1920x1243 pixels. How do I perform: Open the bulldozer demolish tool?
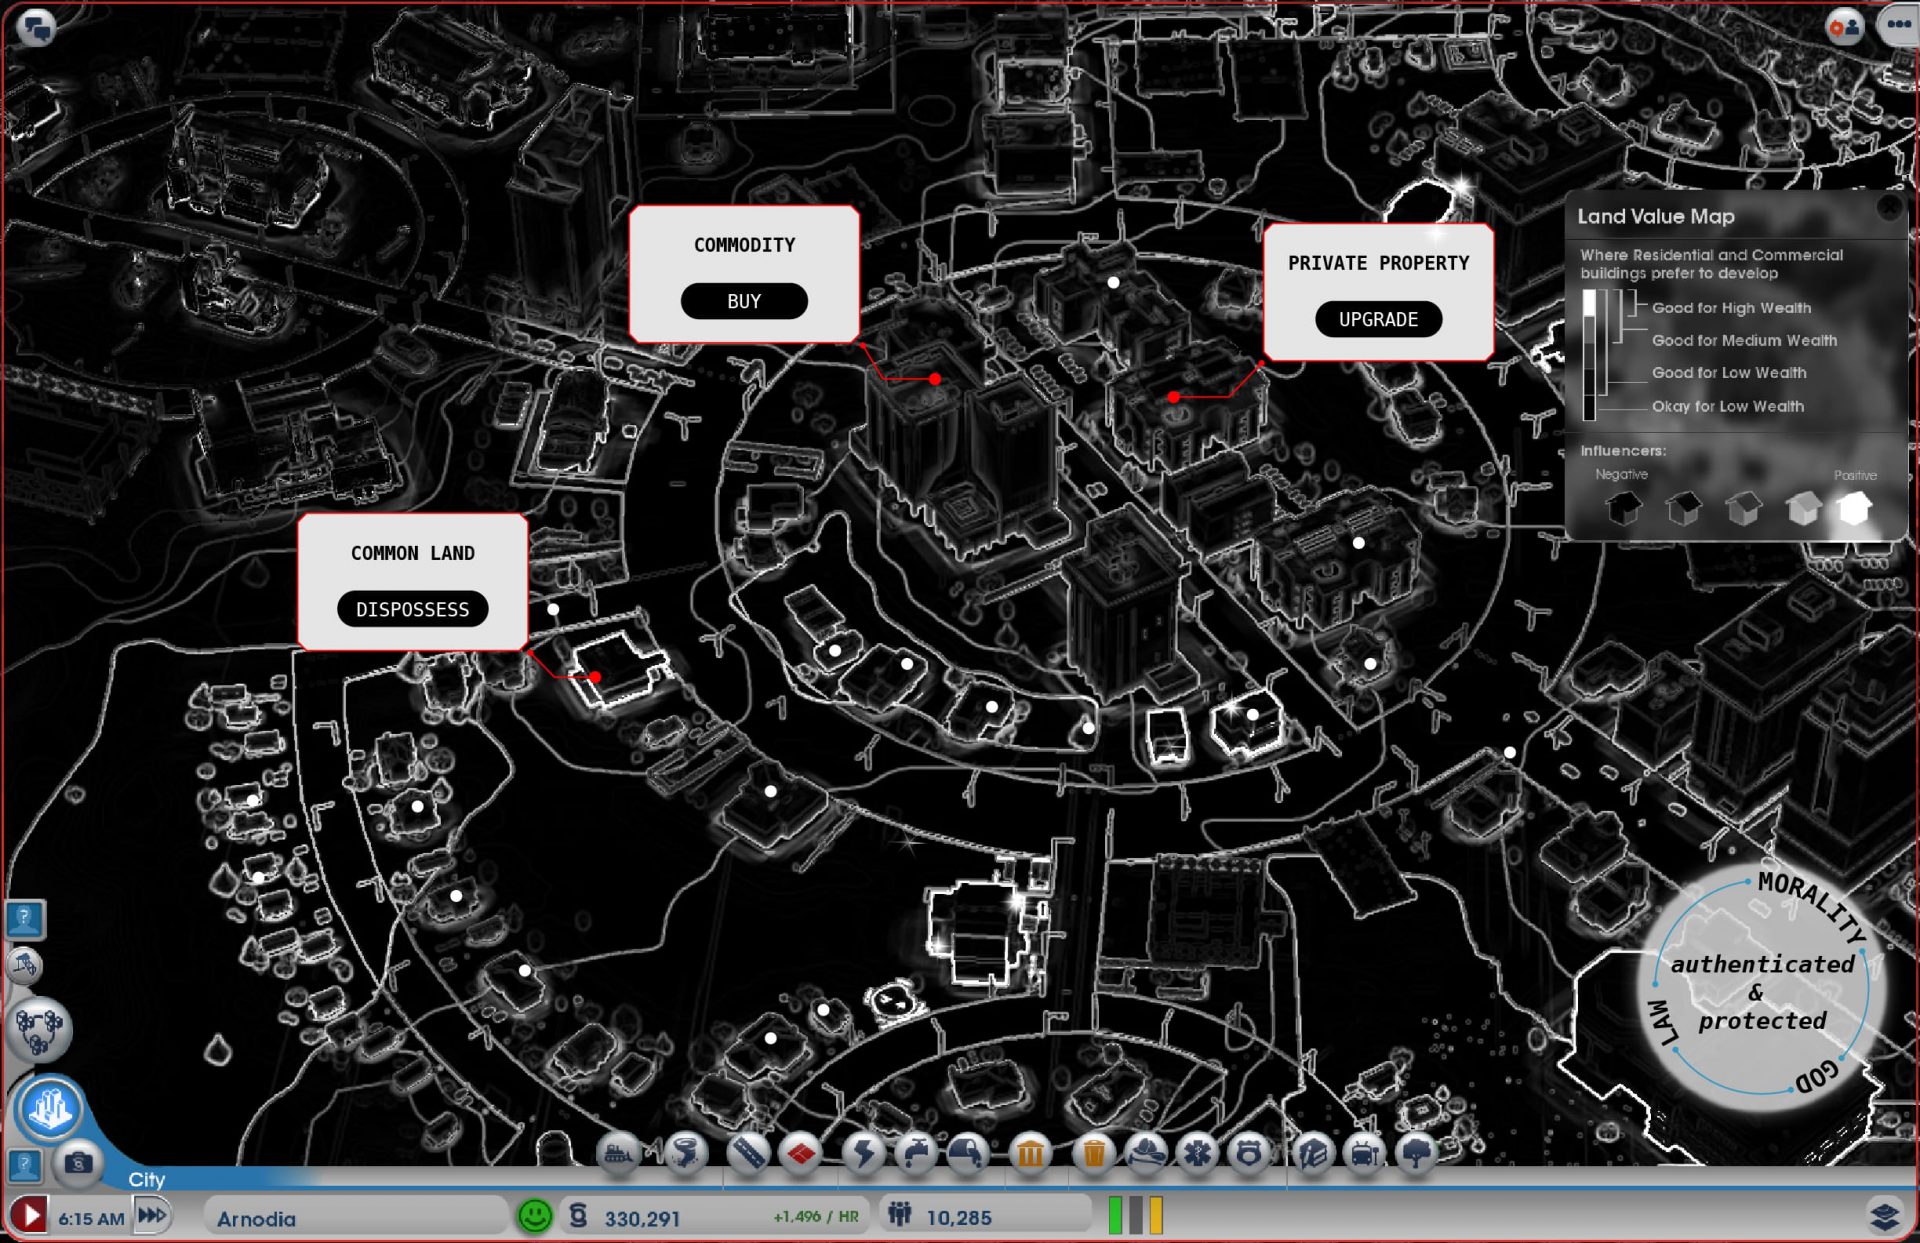[x=619, y=1154]
